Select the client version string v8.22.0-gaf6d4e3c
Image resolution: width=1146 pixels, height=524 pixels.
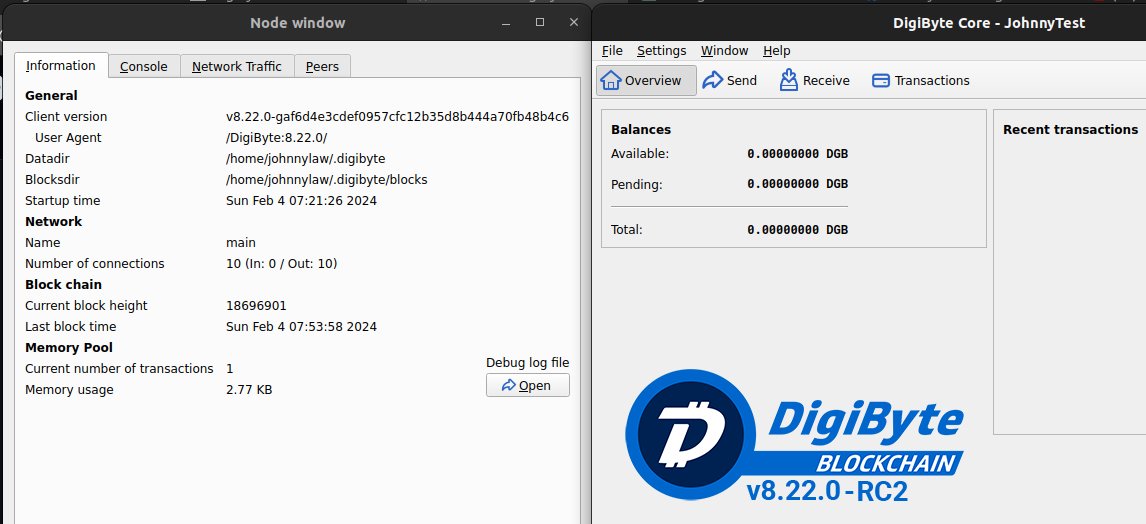tap(398, 117)
